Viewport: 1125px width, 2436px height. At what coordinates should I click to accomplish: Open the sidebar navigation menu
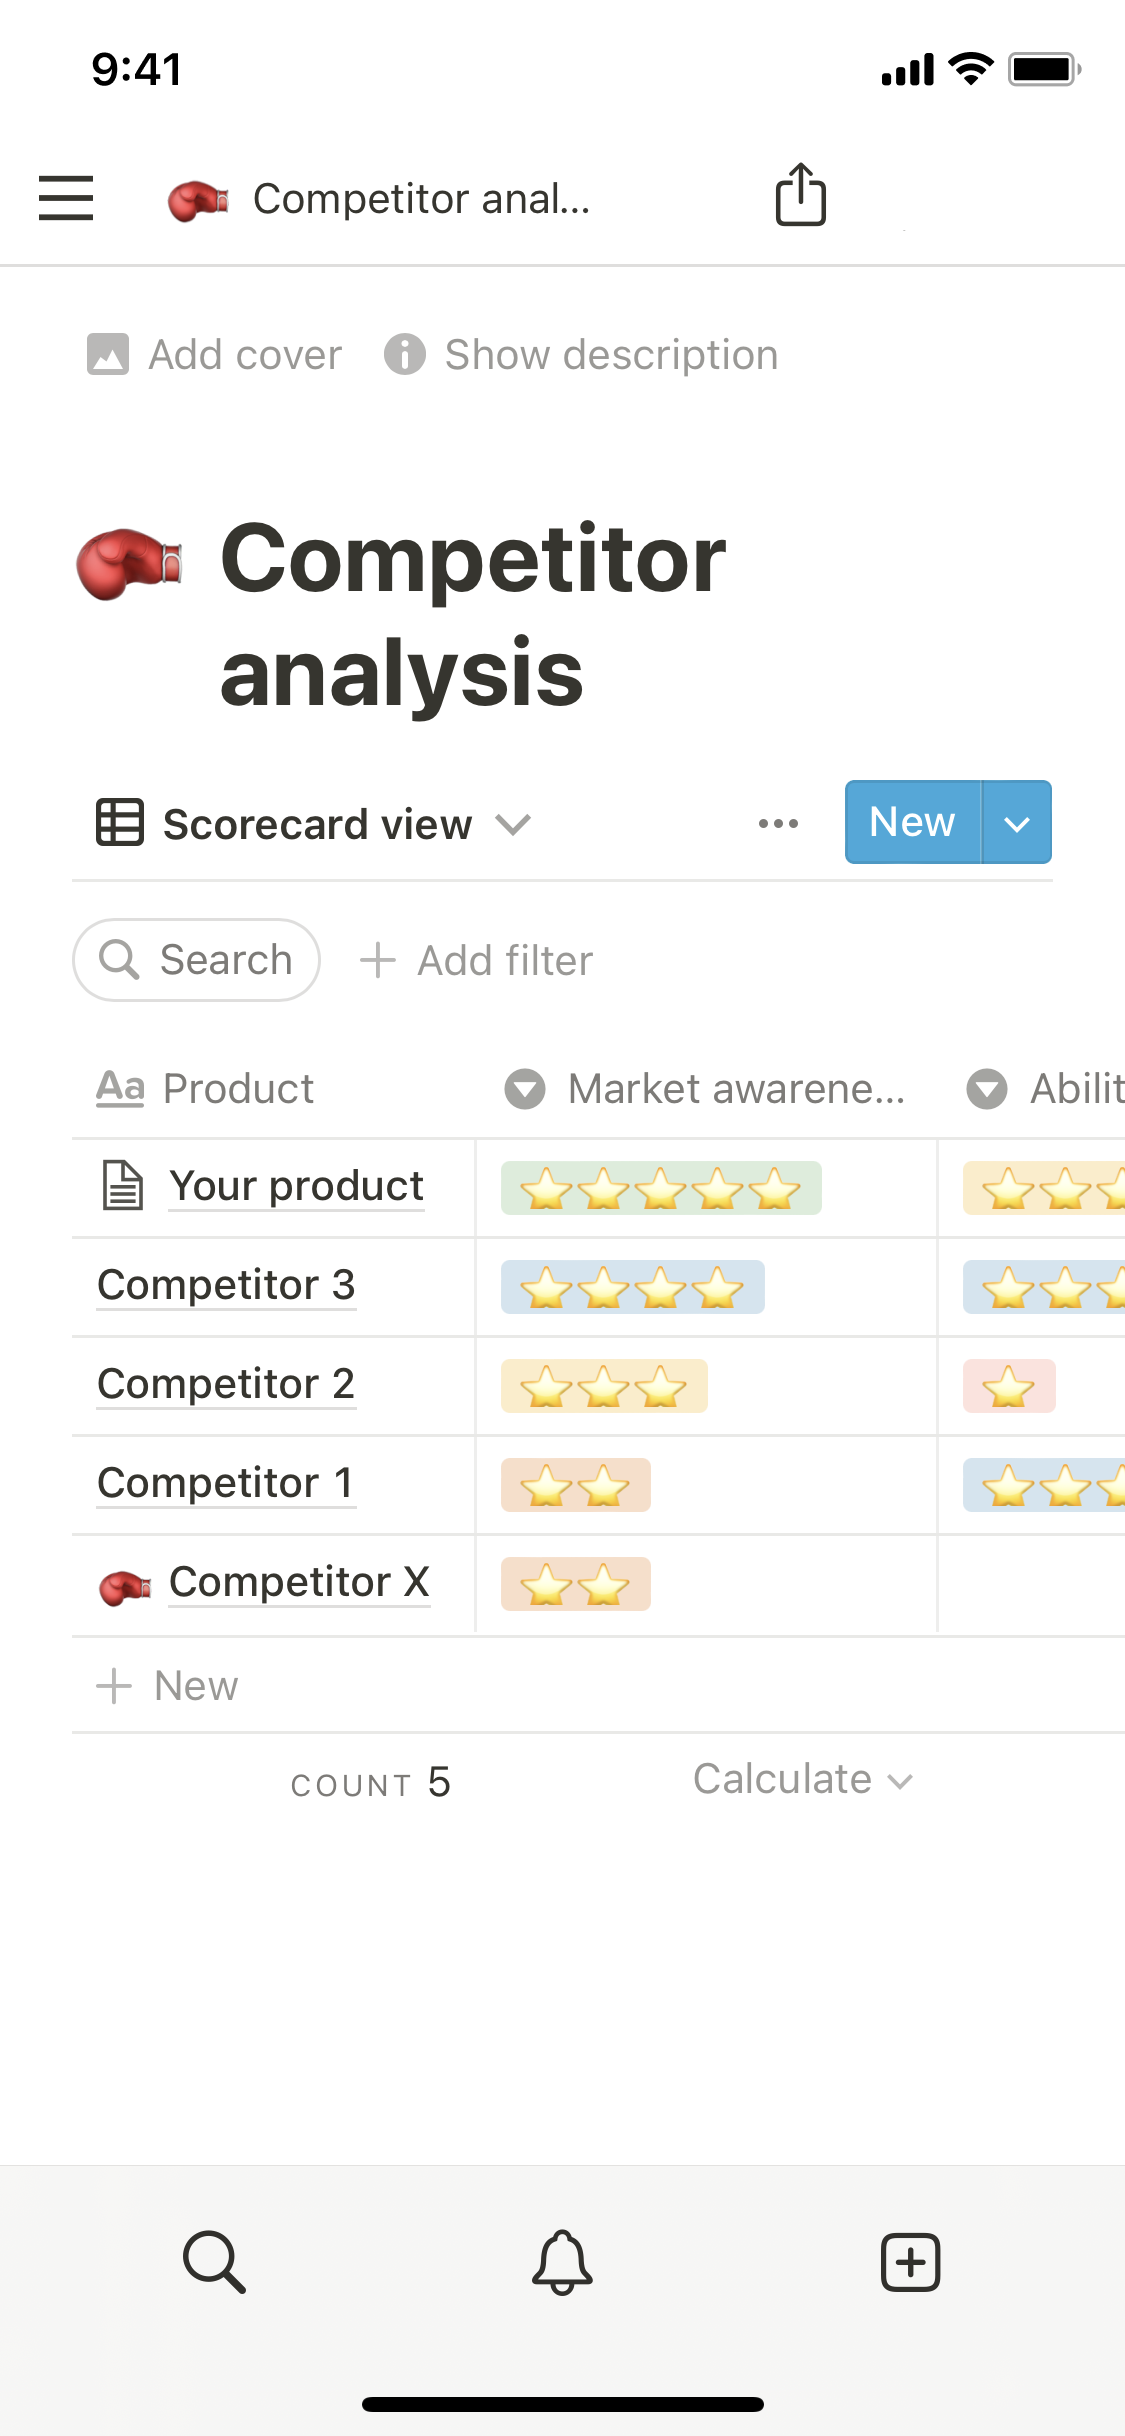(66, 197)
